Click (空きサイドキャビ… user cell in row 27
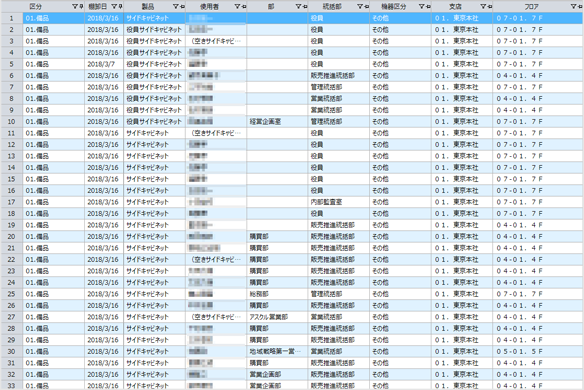This screenshot has height=390, width=584. click(x=216, y=317)
